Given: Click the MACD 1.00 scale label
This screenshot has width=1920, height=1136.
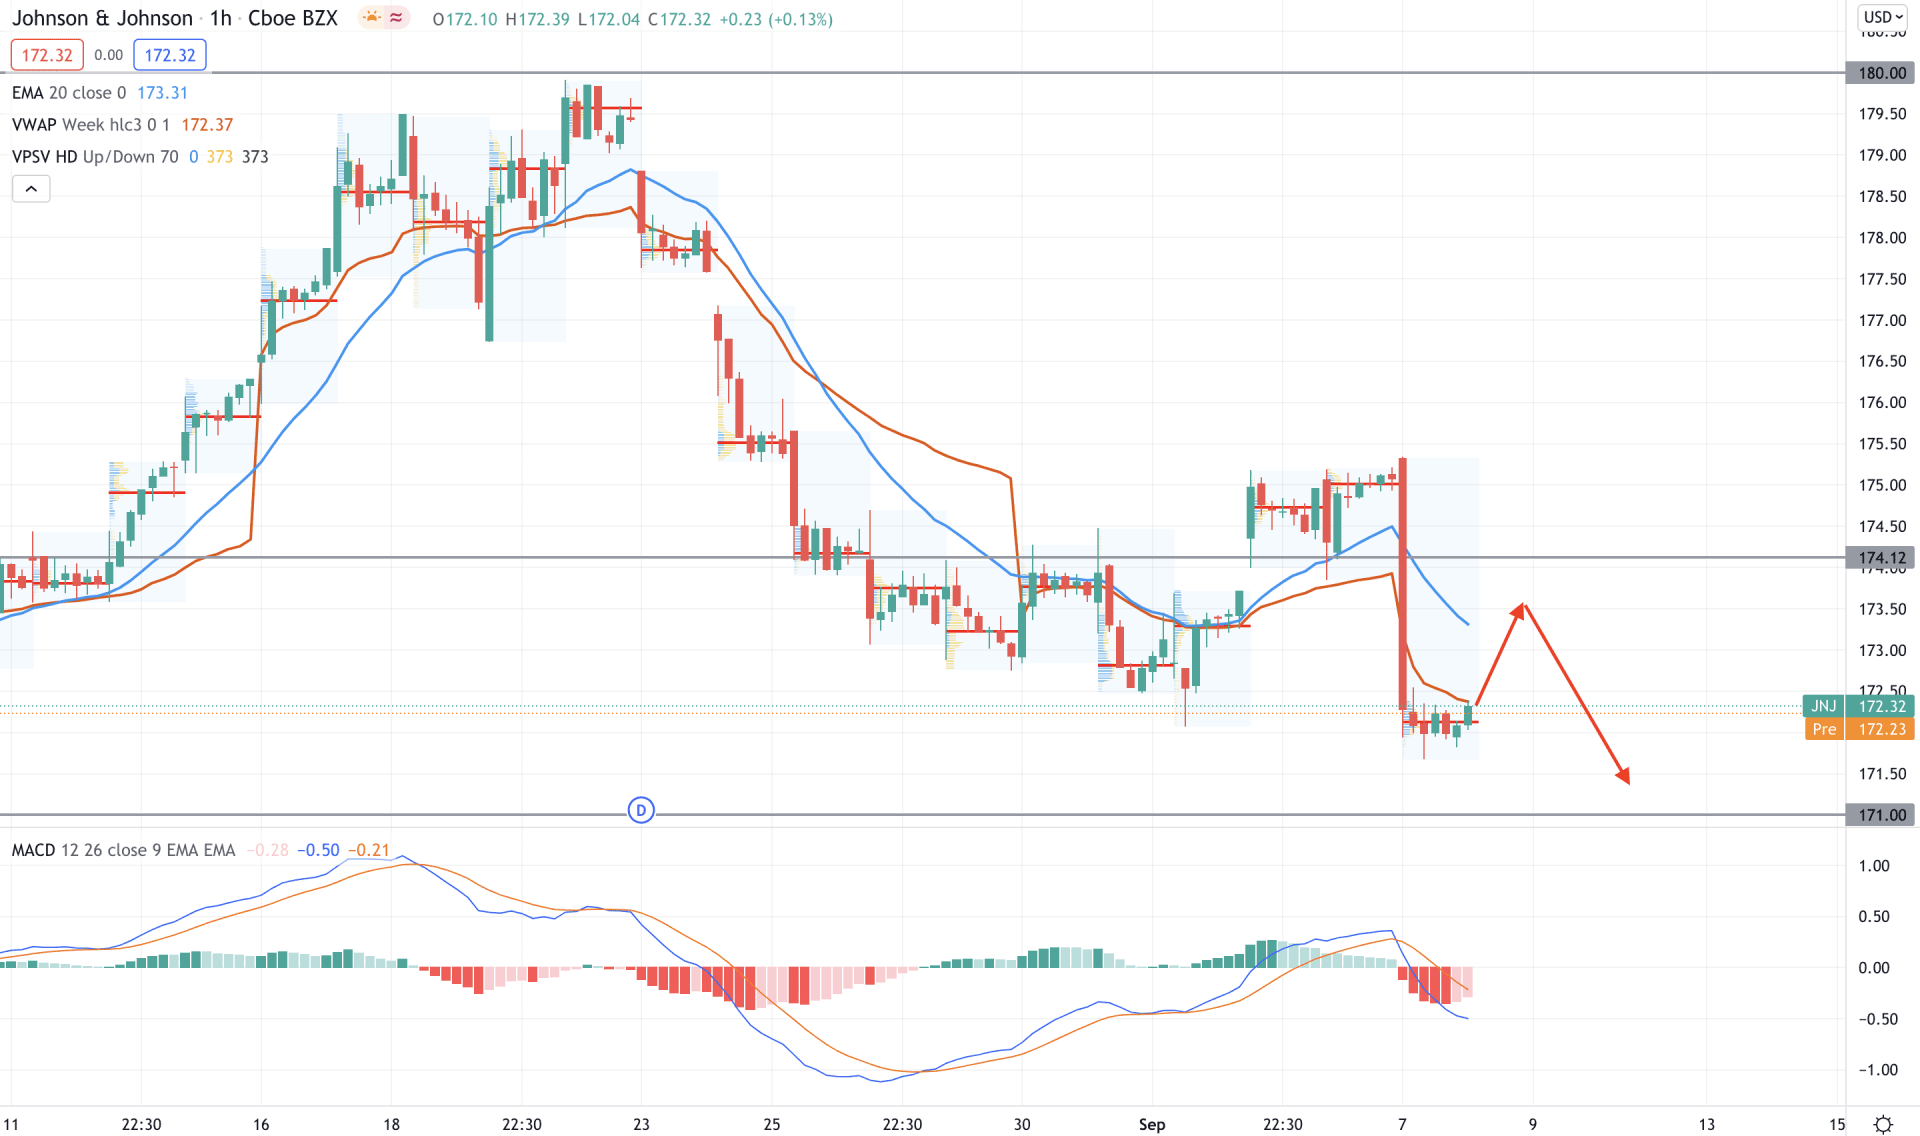Looking at the screenshot, I should click(1874, 866).
